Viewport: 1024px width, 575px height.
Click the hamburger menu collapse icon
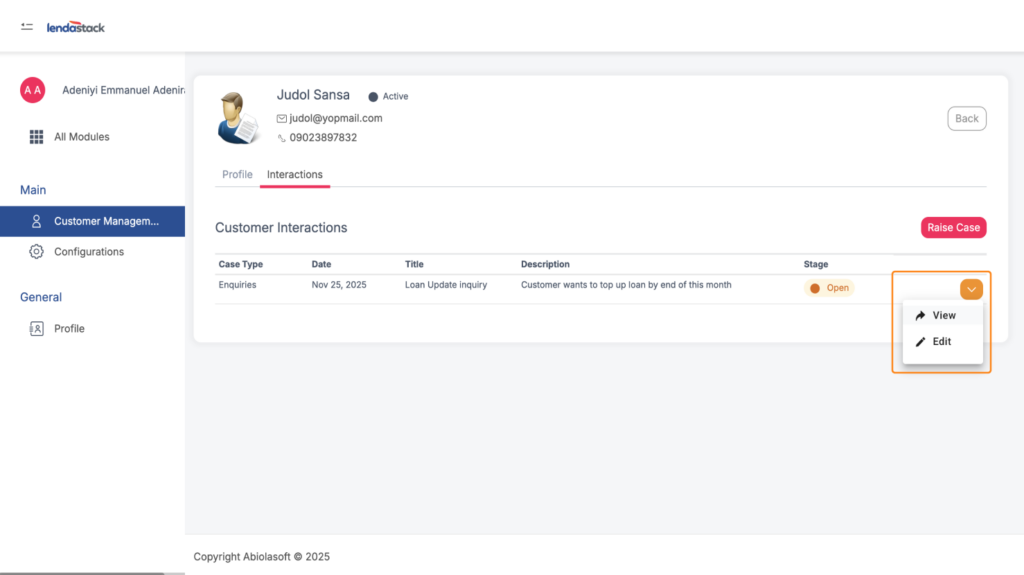coord(27,26)
